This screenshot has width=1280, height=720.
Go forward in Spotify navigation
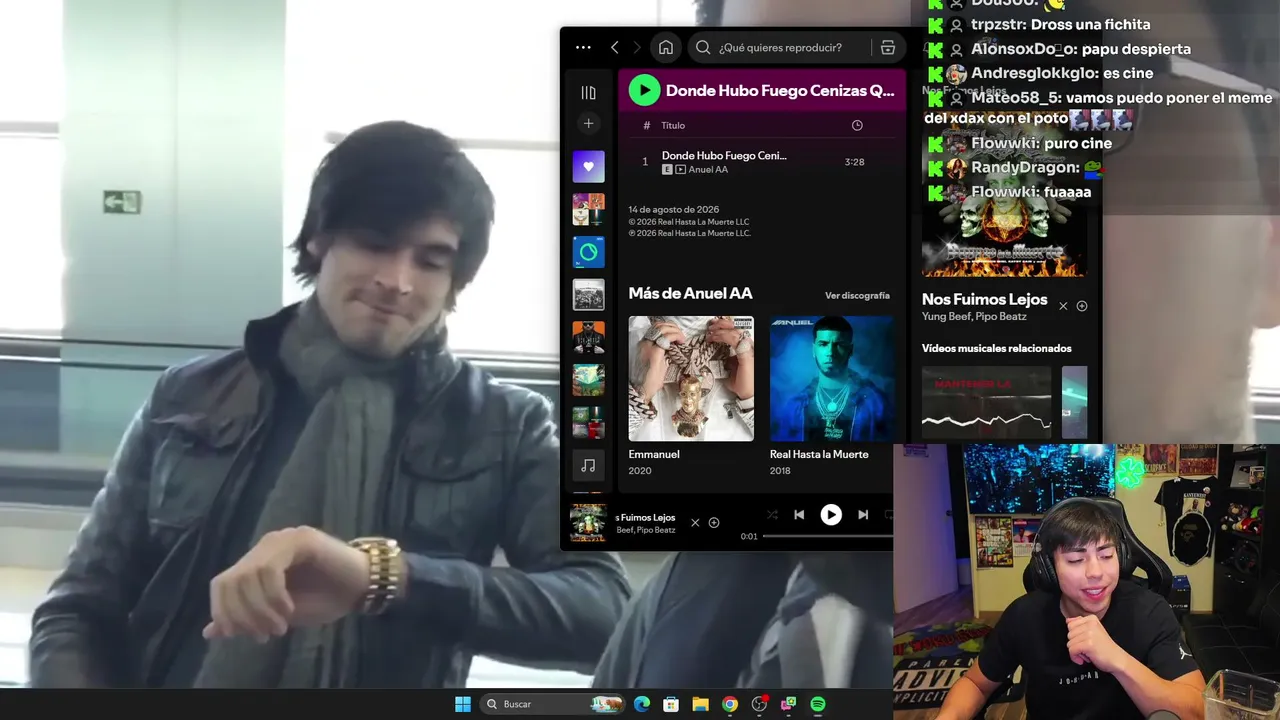637,47
